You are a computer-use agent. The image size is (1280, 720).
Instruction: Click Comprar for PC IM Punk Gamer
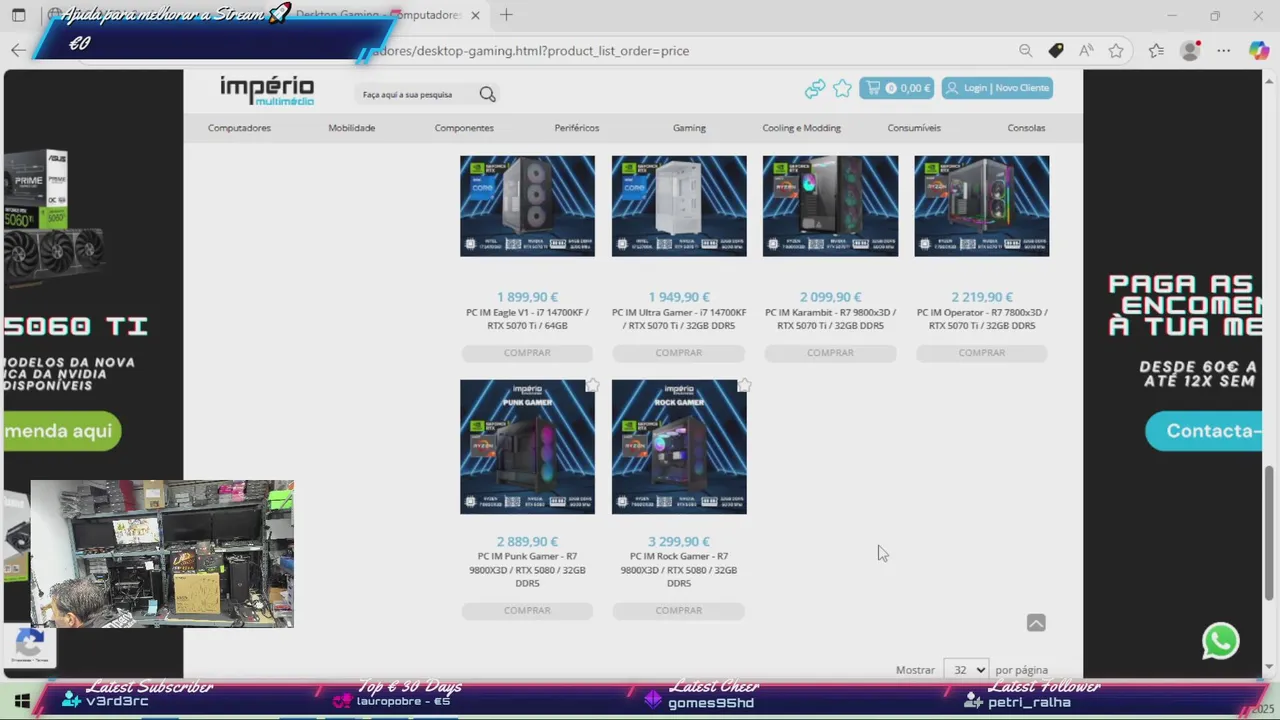click(x=527, y=610)
